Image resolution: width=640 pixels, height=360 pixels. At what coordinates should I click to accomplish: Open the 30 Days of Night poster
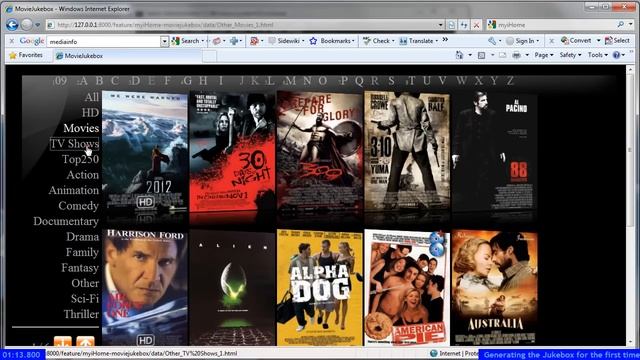pos(232,152)
